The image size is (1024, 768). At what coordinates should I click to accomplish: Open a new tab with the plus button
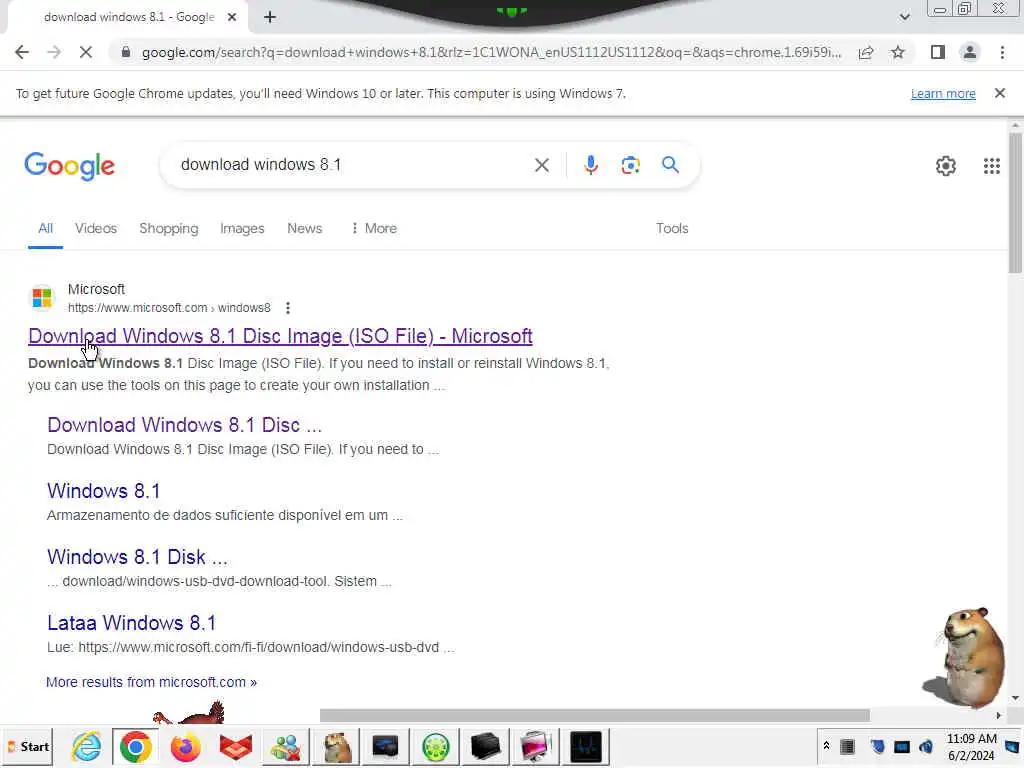(270, 17)
